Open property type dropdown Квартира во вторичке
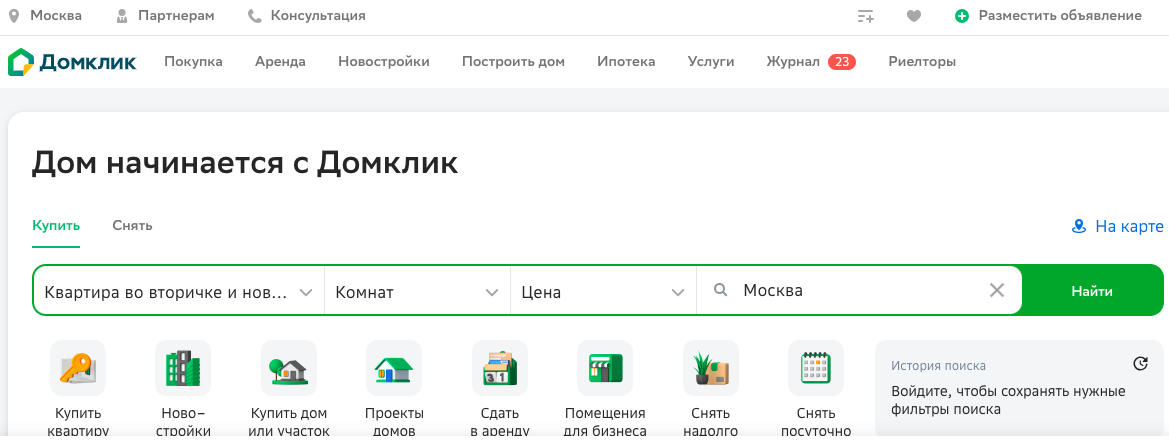Image resolution: width=1169 pixels, height=441 pixels. click(x=178, y=291)
